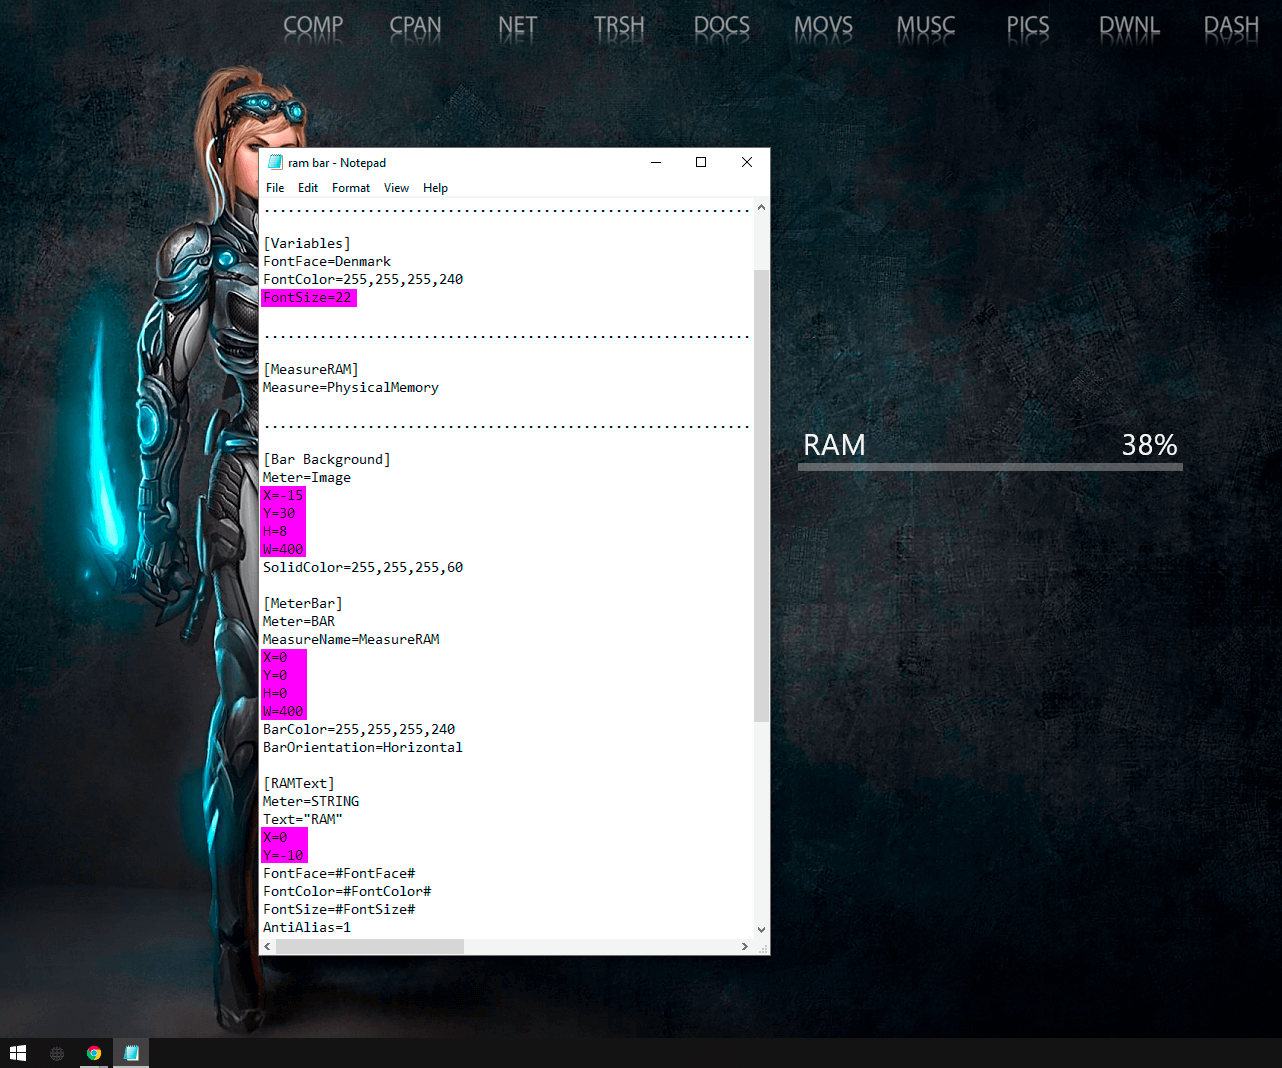This screenshot has height=1068, width=1282.
Task: Place cursor on MeasureName=MeasureRAM line
Action: (351, 640)
